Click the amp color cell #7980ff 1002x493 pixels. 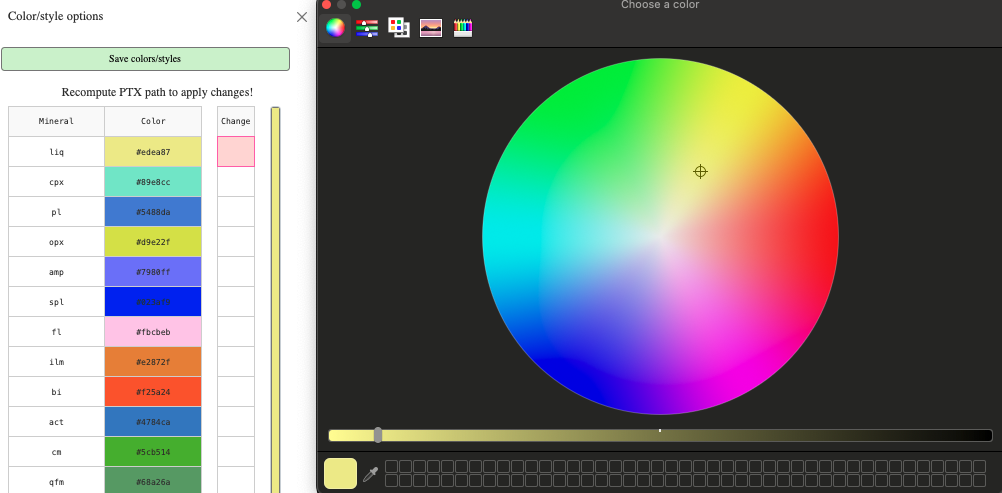(x=153, y=272)
